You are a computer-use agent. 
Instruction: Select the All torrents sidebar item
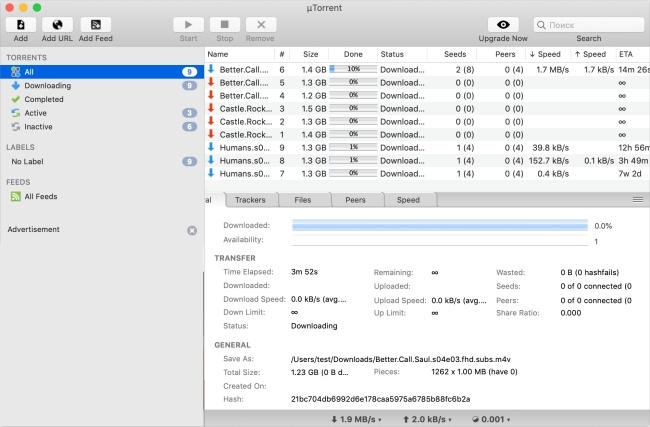click(102, 72)
